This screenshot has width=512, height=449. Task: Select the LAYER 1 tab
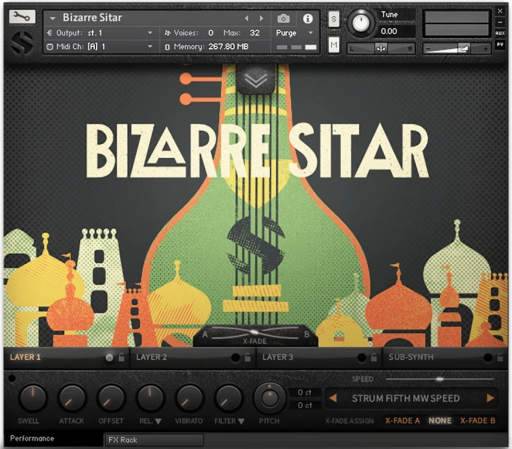click(x=25, y=357)
